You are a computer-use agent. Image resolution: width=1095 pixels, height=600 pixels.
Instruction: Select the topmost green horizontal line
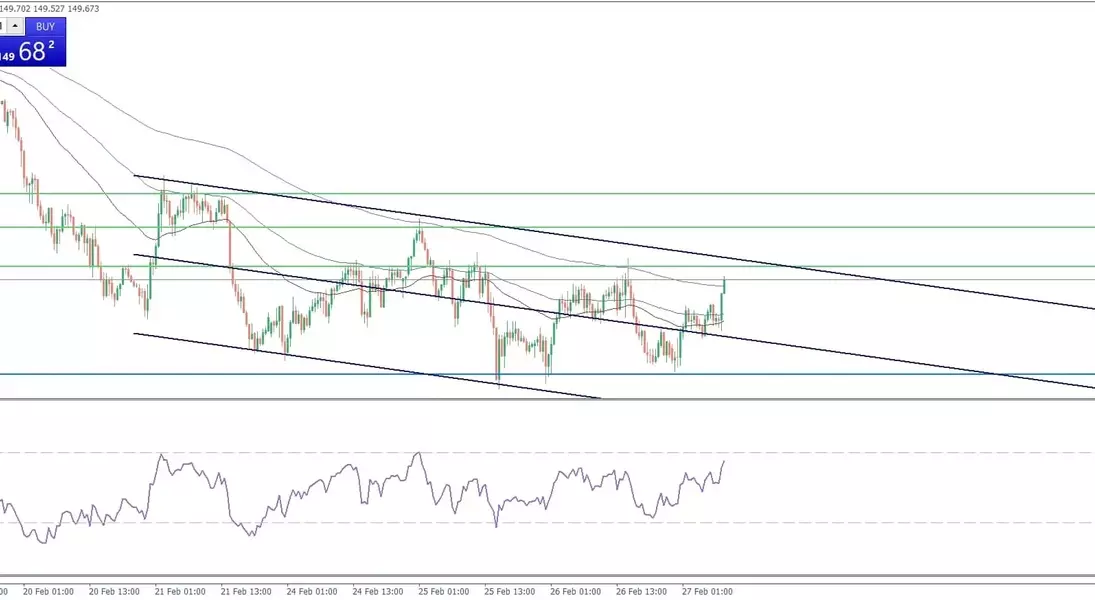(x=900, y=194)
